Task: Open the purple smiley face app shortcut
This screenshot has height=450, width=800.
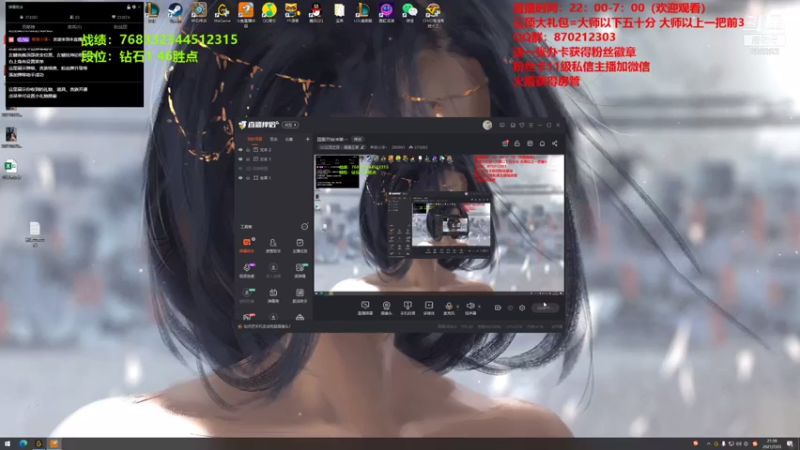Action: 386,11
